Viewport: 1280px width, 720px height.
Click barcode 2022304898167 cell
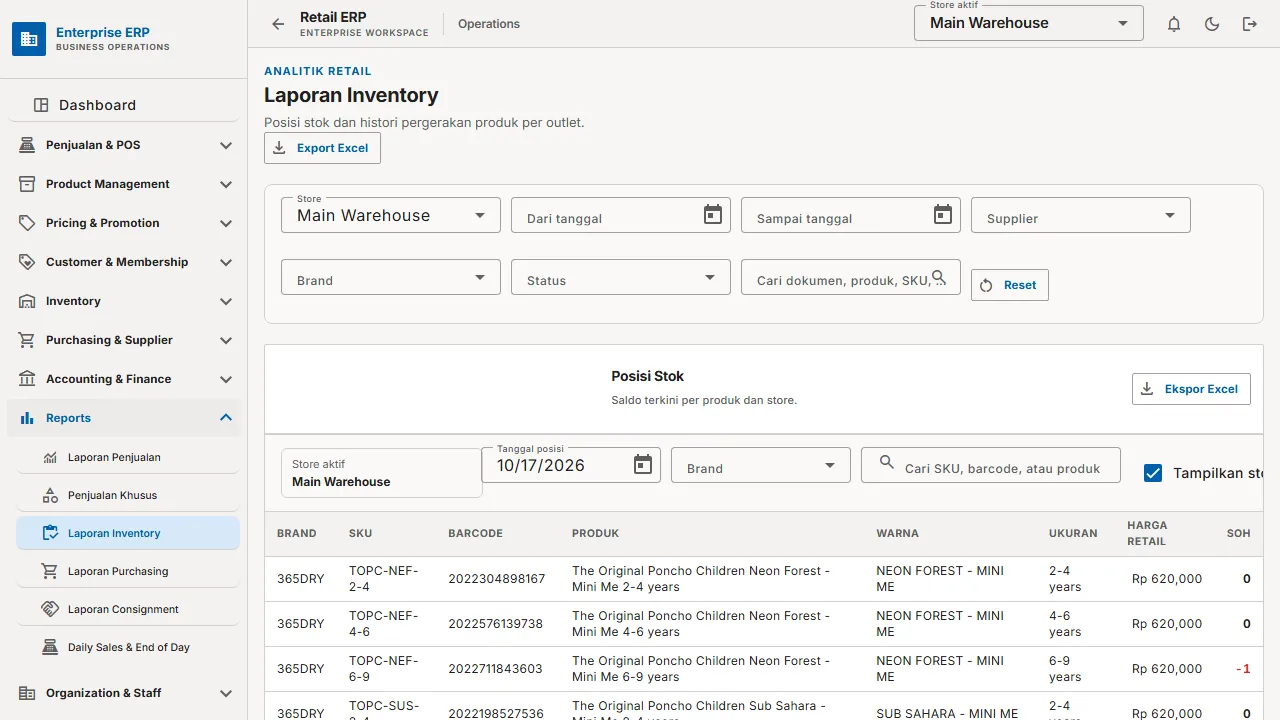click(497, 579)
